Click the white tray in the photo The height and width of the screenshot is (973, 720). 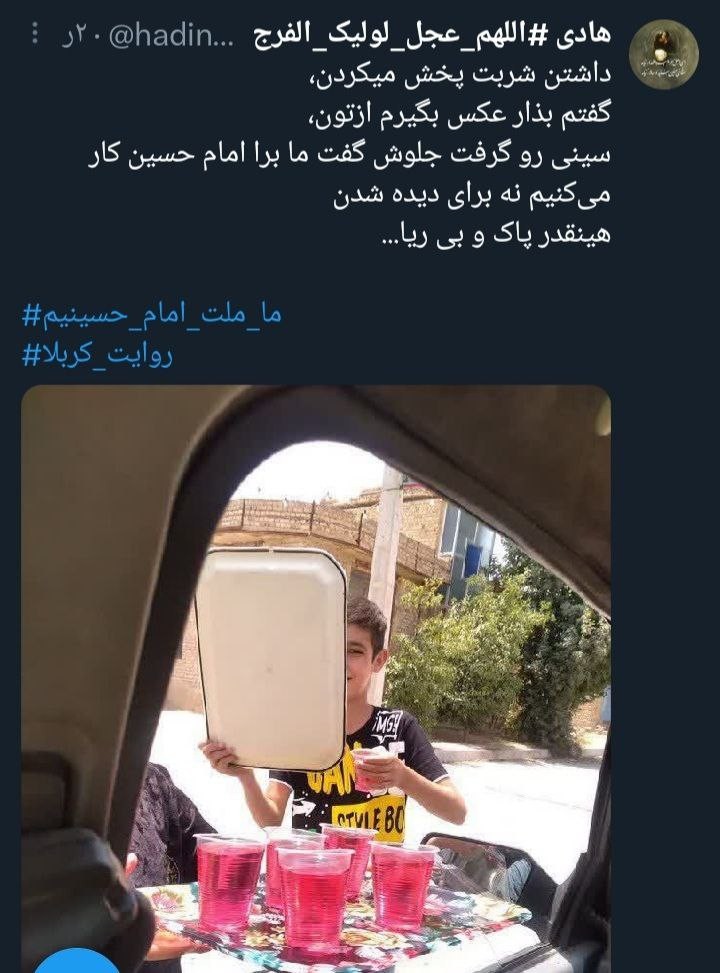tap(271, 659)
